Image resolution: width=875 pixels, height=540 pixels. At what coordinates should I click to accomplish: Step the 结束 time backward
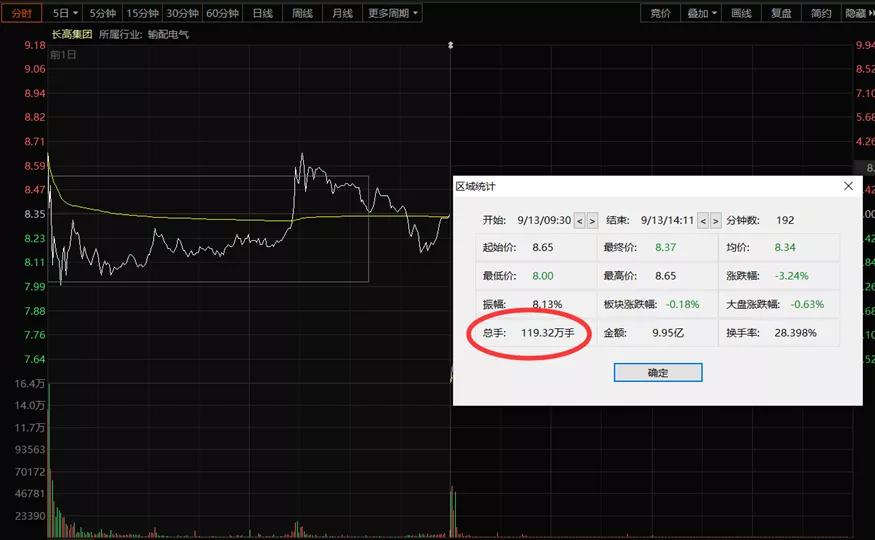pos(703,221)
